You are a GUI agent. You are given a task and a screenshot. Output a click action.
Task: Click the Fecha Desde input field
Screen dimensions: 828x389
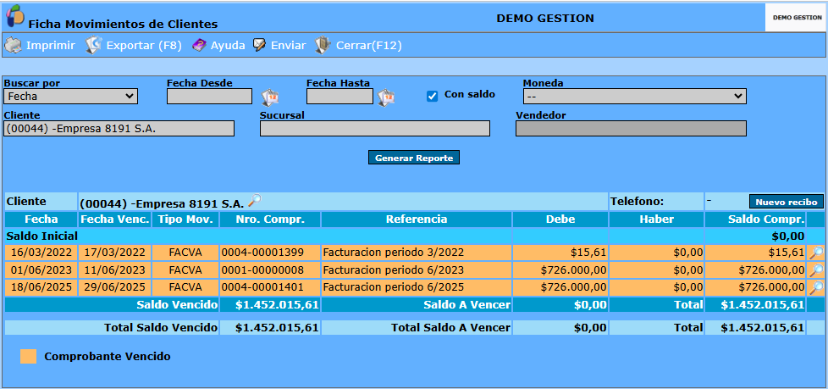click(x=210, y=97)
